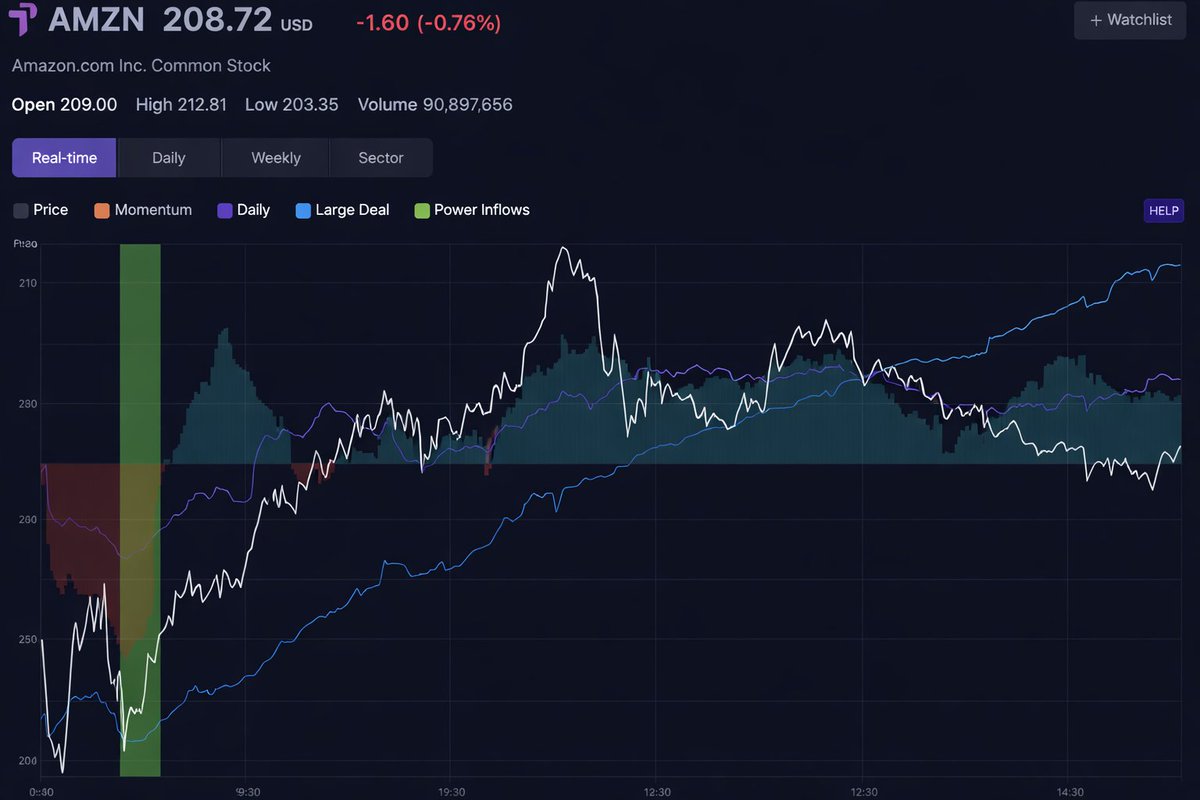Open the Weekly tab
Image resolution: width=1200 pixels, height=800 pixels.
pyautogui.click(x=276, y=158)
